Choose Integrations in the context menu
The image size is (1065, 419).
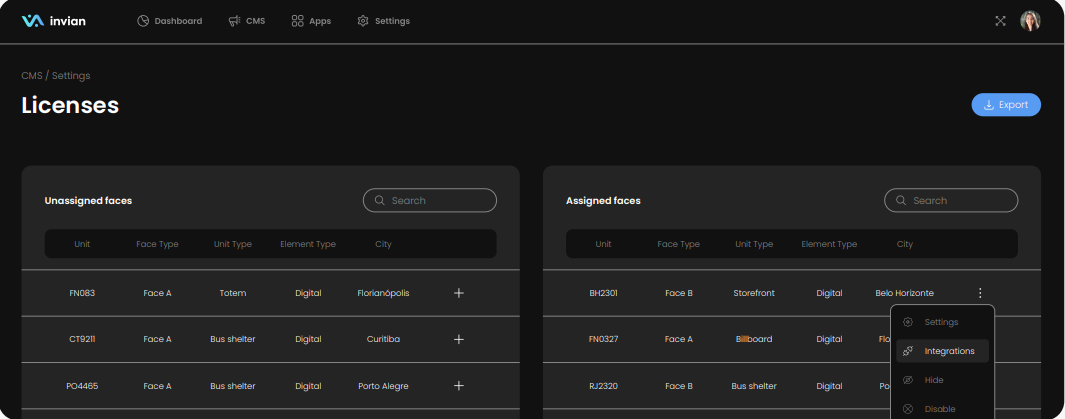tap(943, 351)
